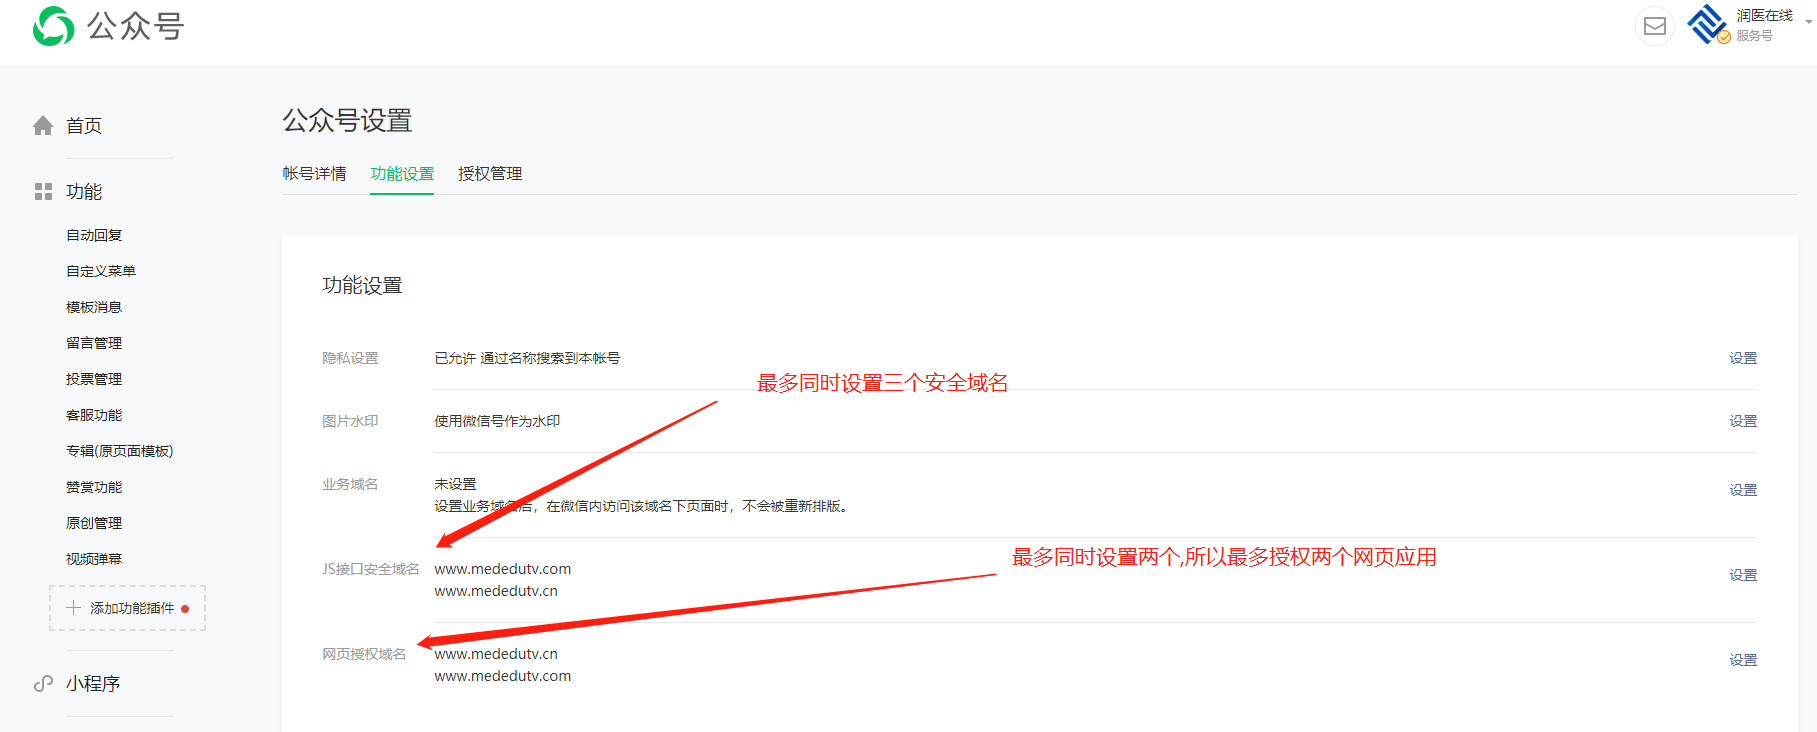
Task: Click www.mededutv.cn under 网页授权域名
Action: click(496, 654)
